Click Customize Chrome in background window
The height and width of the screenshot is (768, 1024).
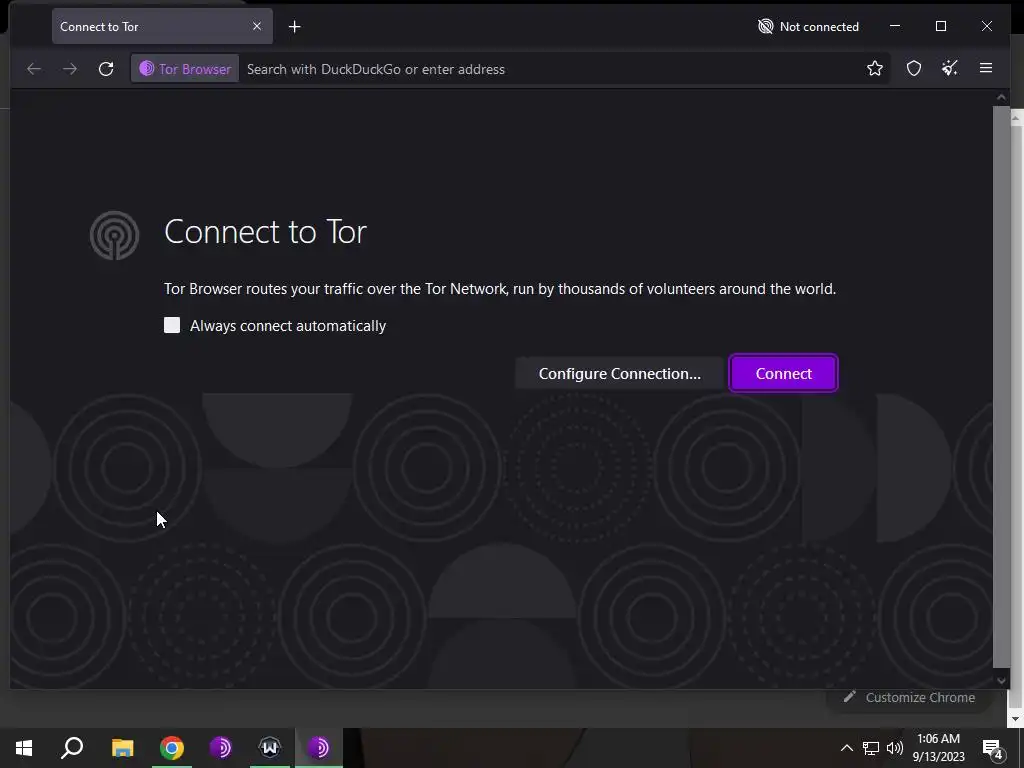[x=910, y=697]
